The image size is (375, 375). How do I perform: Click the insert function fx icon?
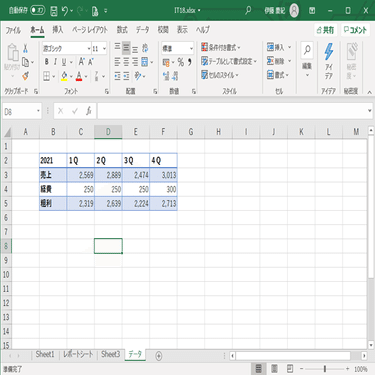[89, 111]
